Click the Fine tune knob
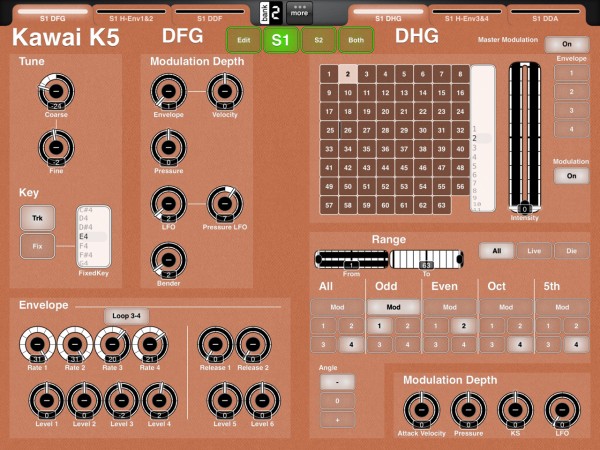This screenshot has height=450, width=600. click(x=56, y=147)
